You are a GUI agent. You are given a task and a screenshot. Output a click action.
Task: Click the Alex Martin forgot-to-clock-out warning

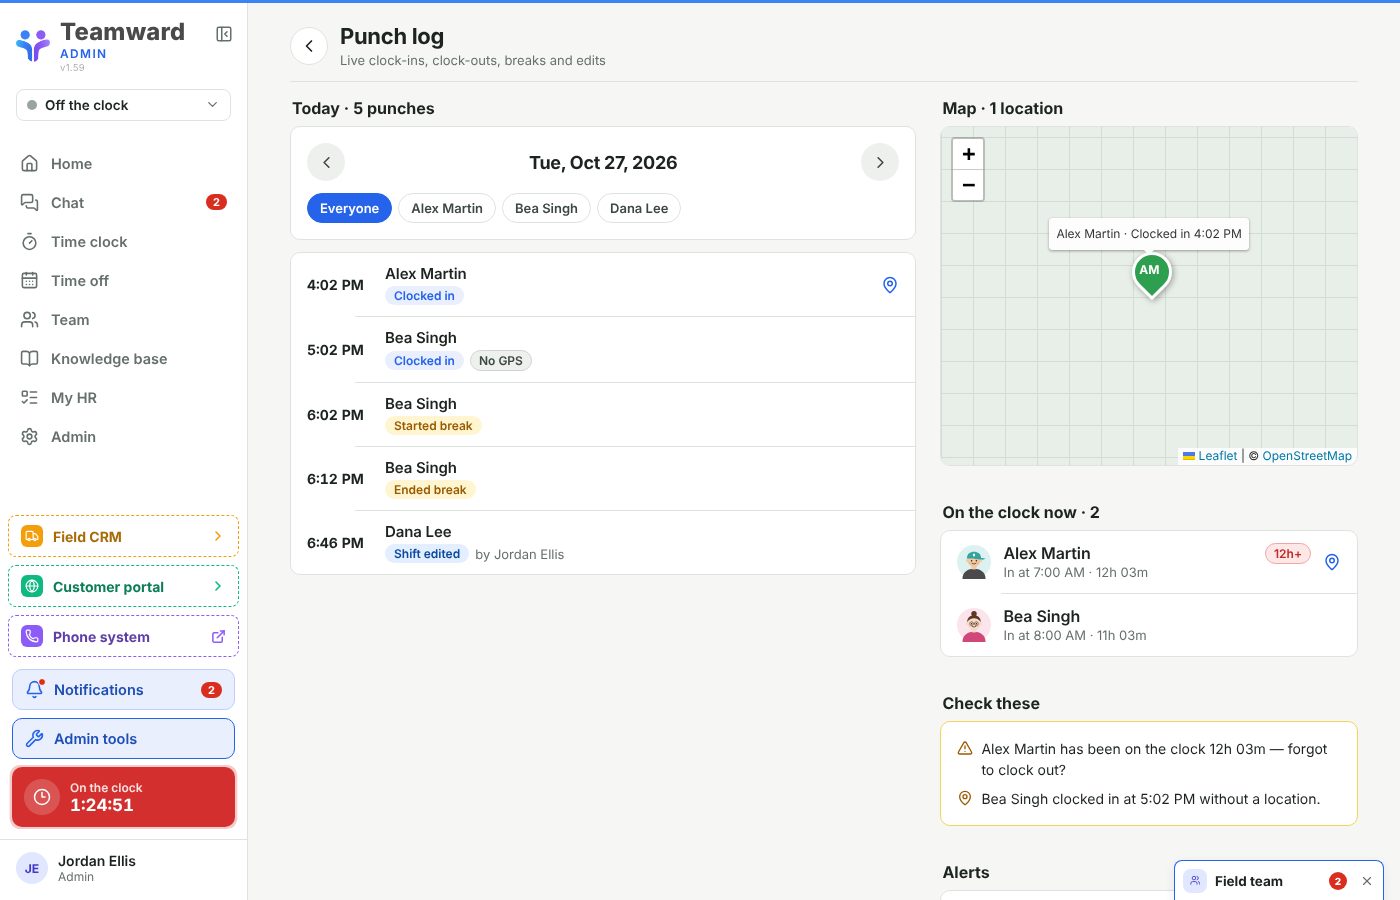pyautogui.click(x=1149, y=759)
